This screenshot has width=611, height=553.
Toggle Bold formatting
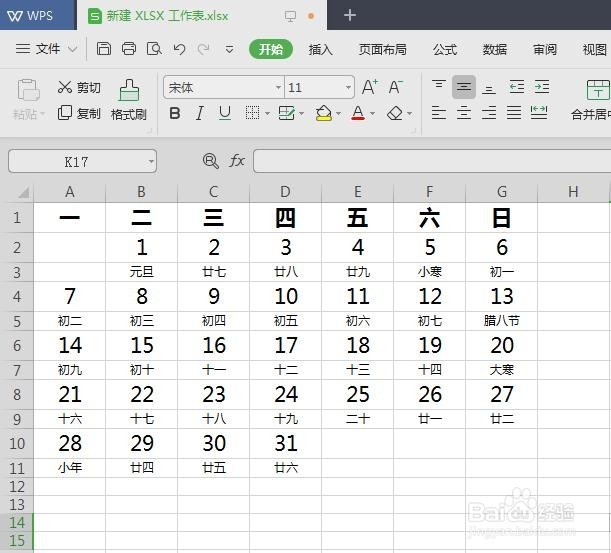coord(175,113)
